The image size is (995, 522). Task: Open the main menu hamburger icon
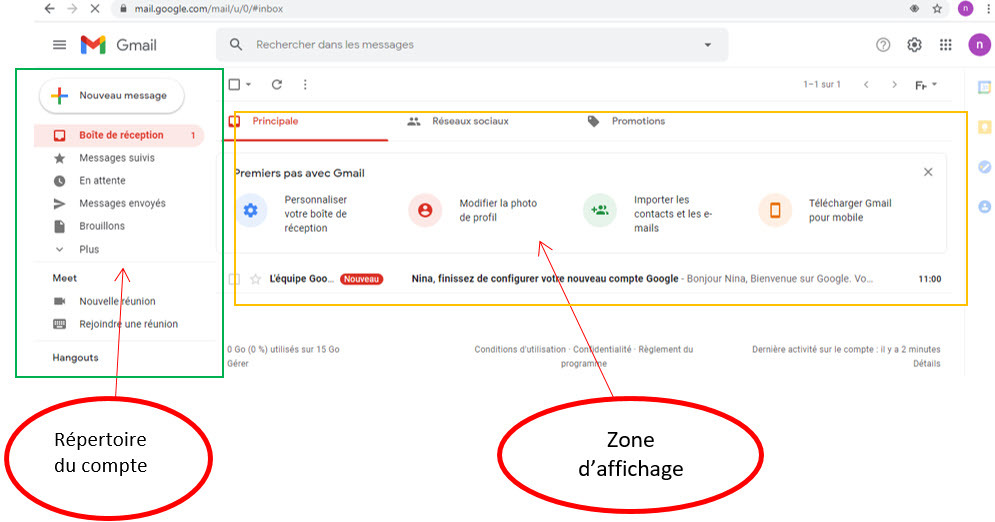[59, 44]
